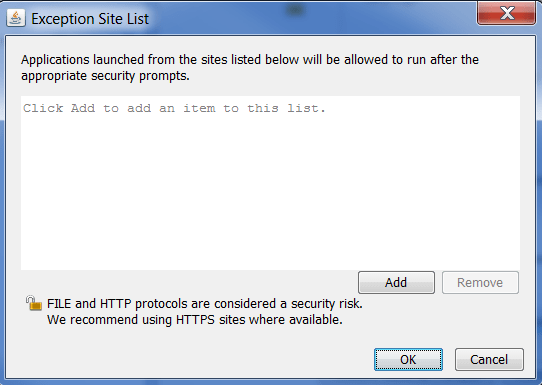Click the unlocked padlock warning icon
Viewport: 542px width, 385px height.
click(x=34, y=303)
